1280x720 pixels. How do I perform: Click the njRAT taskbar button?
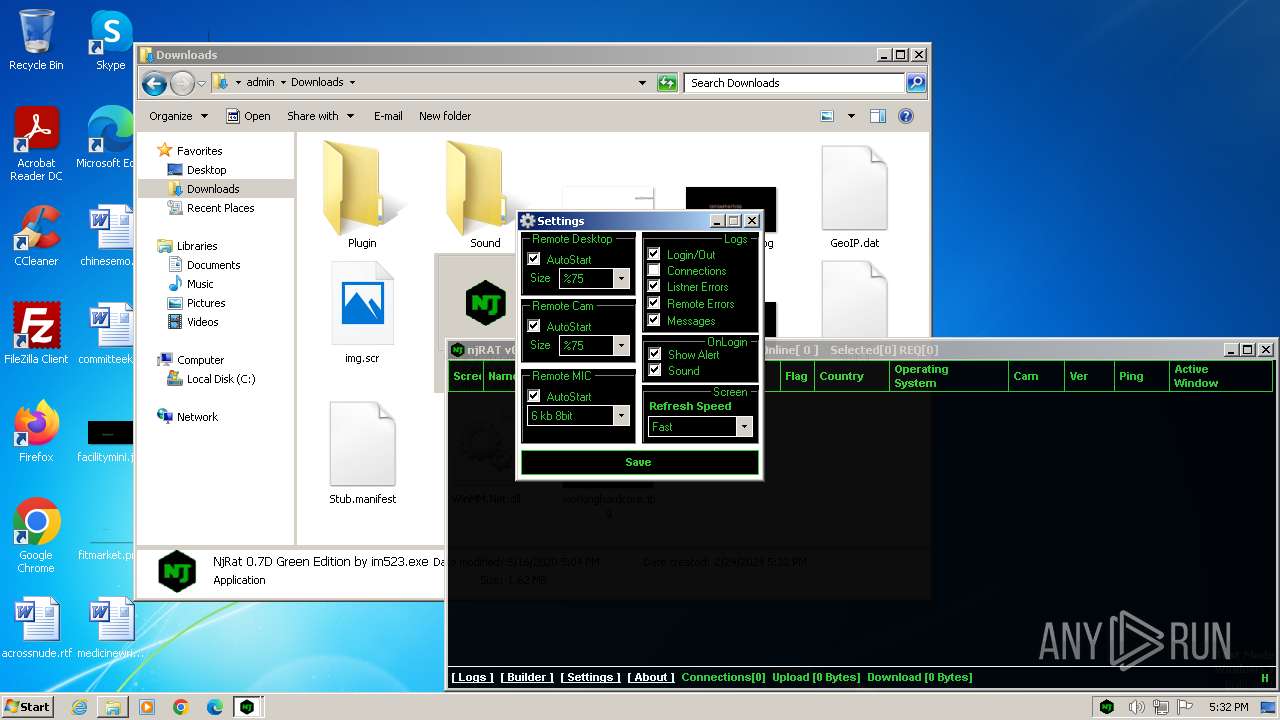click(x=247, y=707)
